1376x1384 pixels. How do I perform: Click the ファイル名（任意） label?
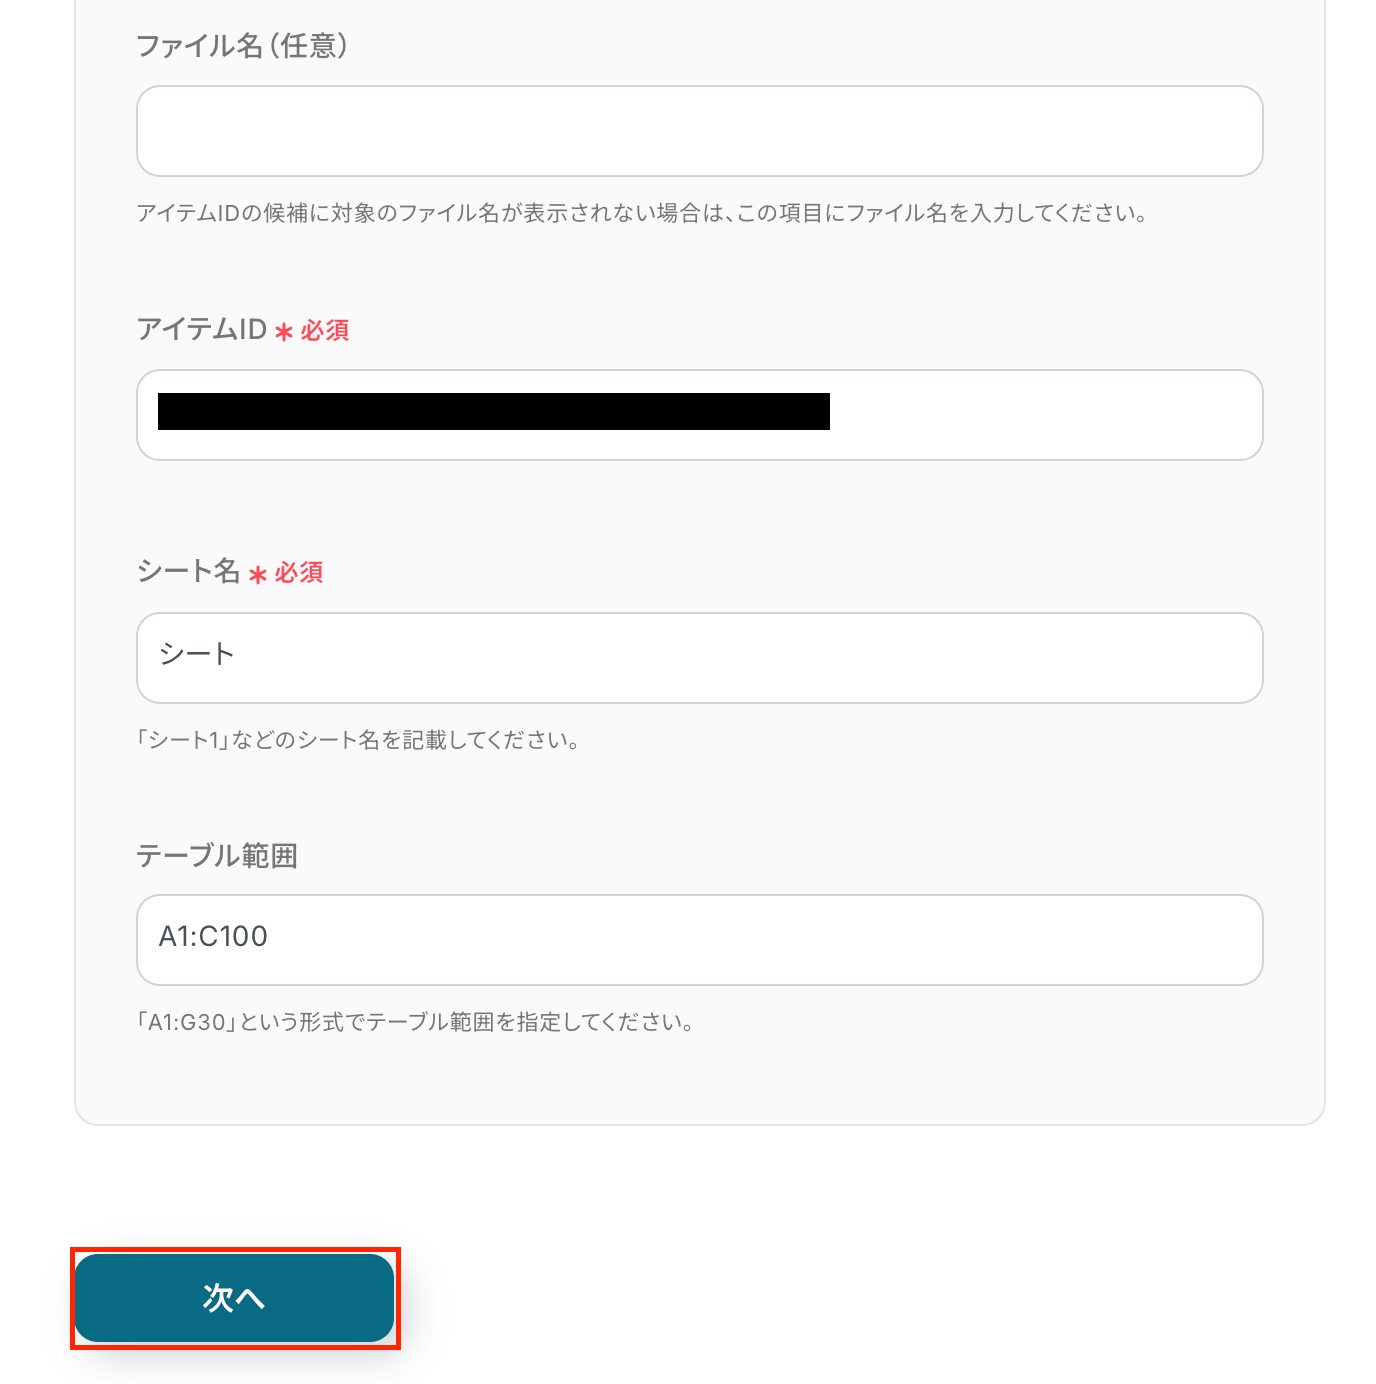click(x=242, y=46)
